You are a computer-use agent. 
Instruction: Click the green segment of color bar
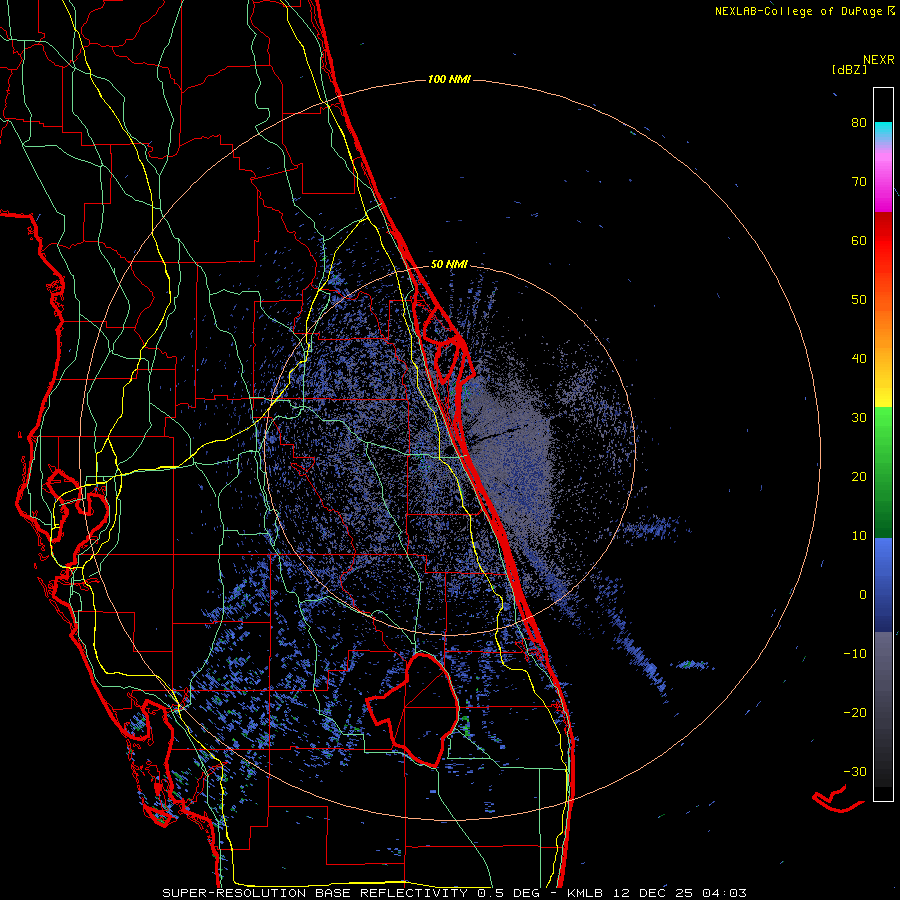tap(883, 472)
